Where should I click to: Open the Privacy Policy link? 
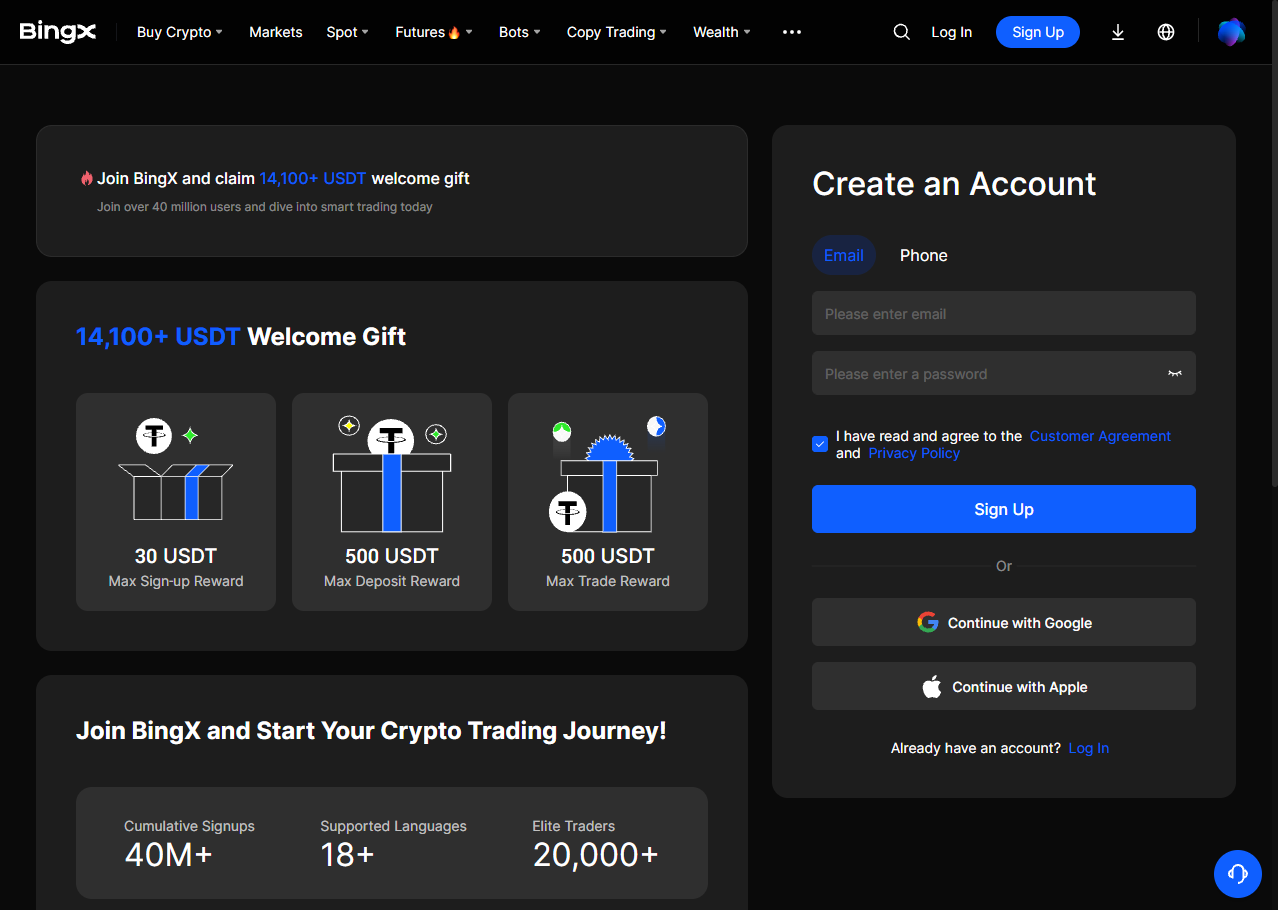click(913, 453)
